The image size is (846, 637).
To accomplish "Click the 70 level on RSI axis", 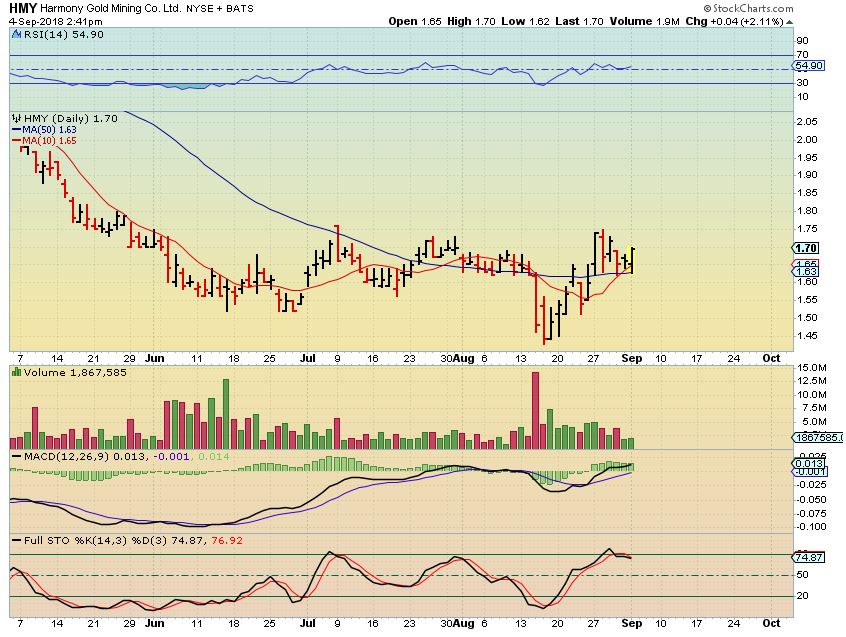I will click(x=802, y=54).
